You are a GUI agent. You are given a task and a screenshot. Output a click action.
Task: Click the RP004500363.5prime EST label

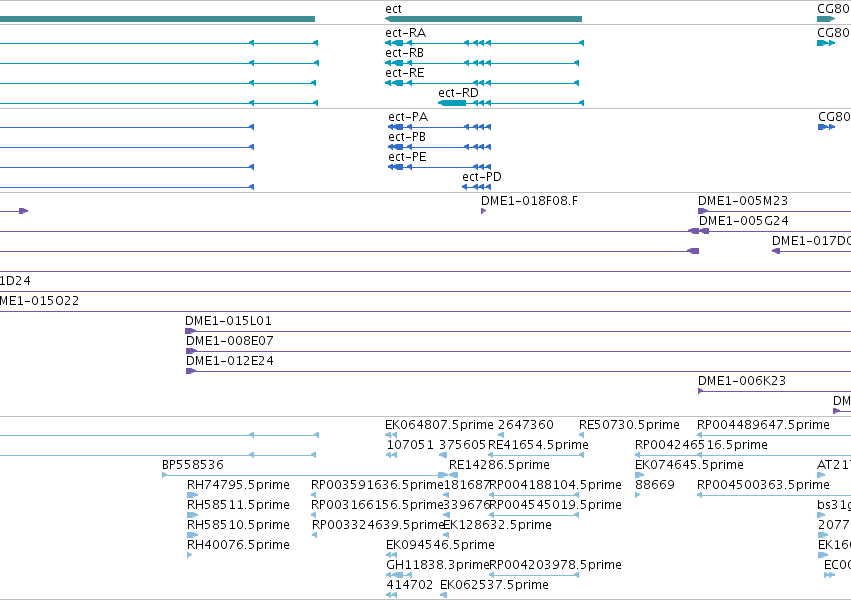pyautogui.click(x=764, y=485)
